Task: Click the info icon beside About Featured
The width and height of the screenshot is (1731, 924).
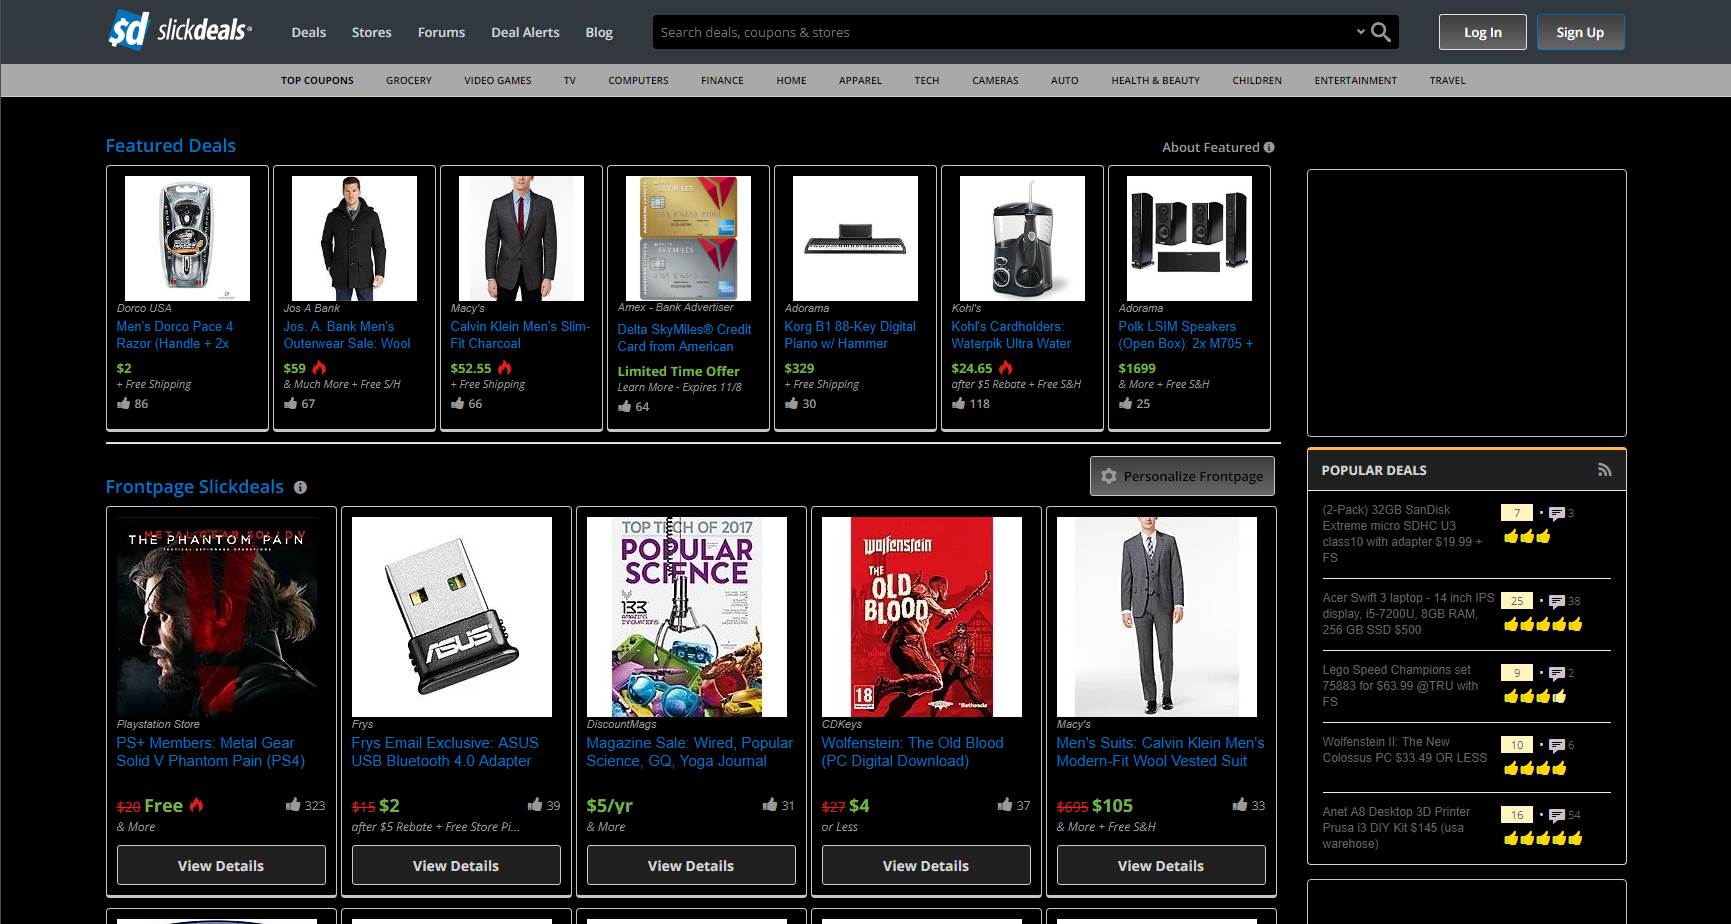Action: (1268, 147)
